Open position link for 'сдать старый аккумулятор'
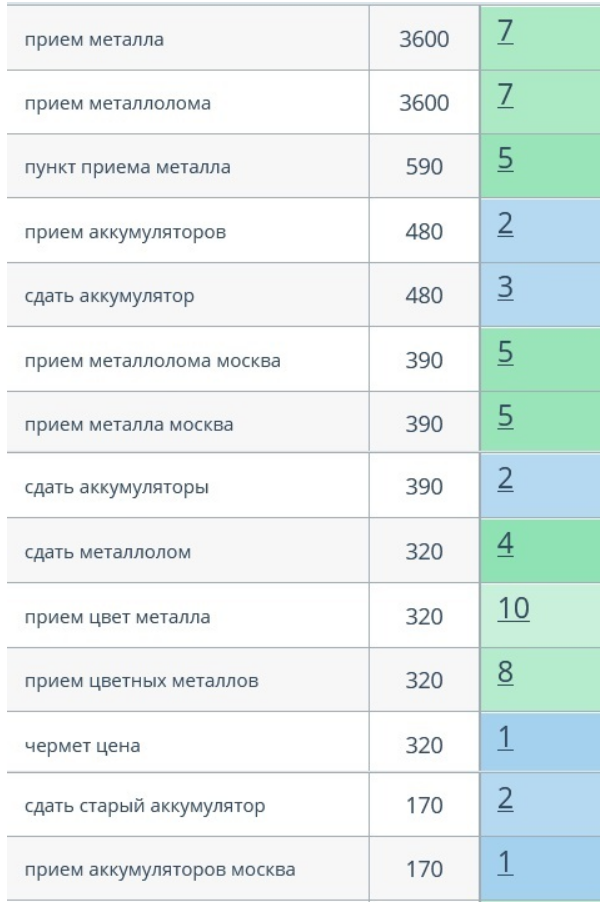 (506, 805)
